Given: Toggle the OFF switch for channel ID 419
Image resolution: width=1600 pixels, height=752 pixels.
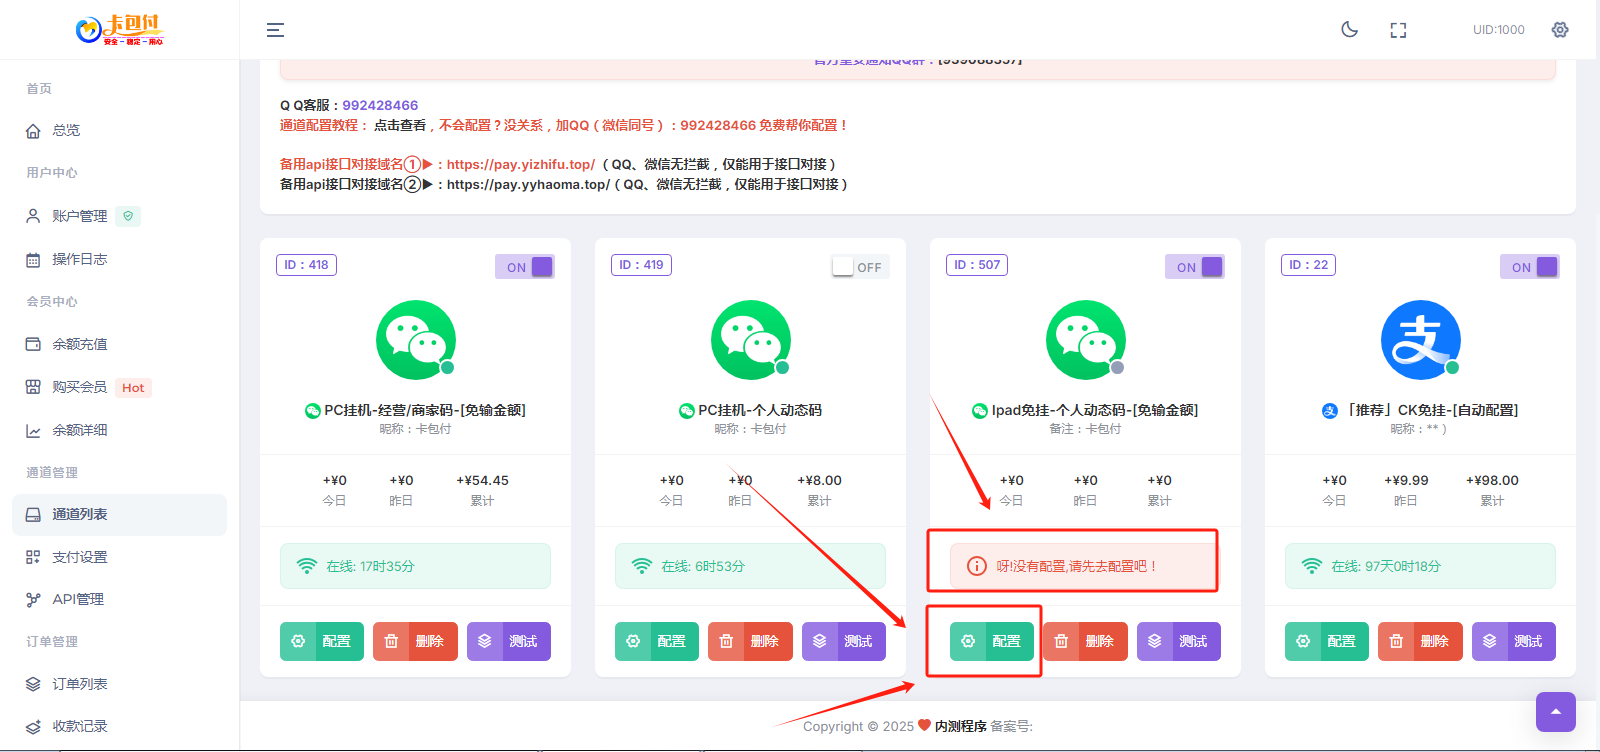Looking at the screenshot, I should (x=860, y=267).
